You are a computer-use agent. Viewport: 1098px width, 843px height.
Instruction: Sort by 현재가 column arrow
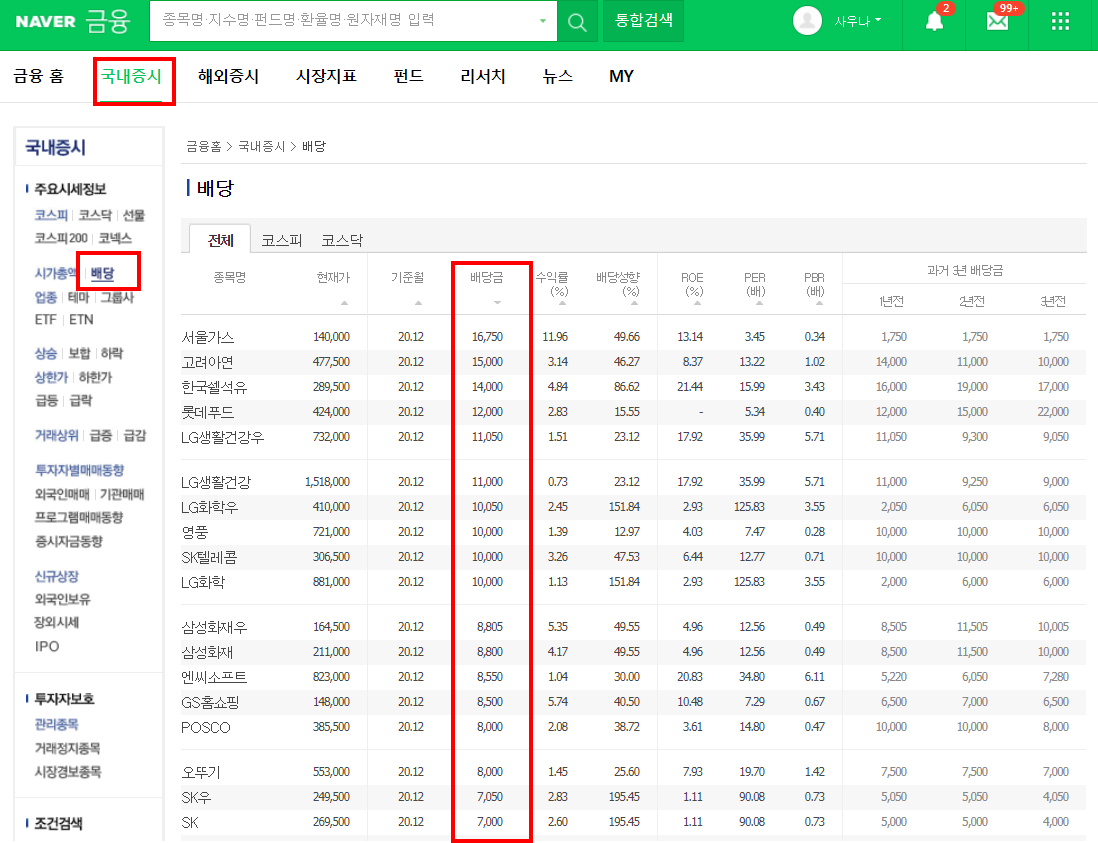345,303
